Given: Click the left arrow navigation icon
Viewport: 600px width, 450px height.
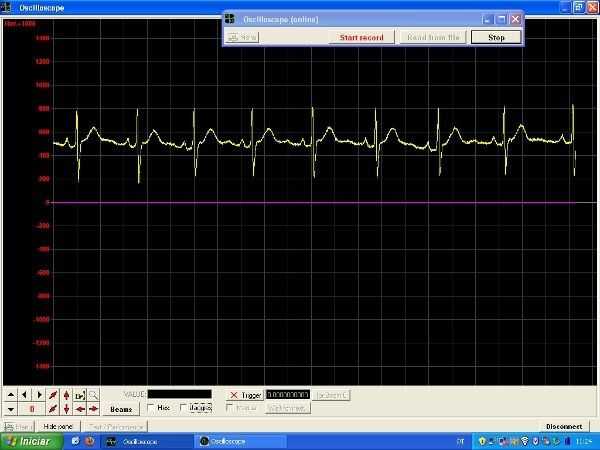Looking at the screenshot, I should pyautogui.click(x=24, y=395).
